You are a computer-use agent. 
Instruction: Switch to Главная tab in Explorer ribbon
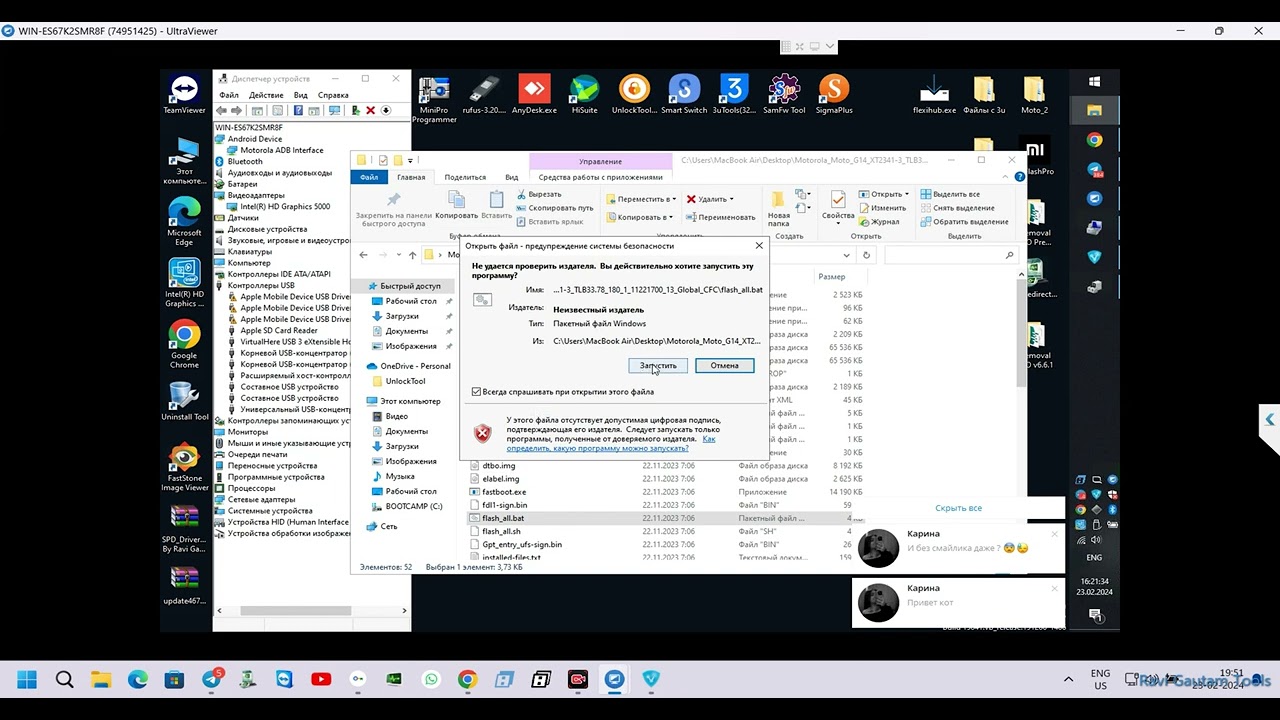tap(411, 177)
